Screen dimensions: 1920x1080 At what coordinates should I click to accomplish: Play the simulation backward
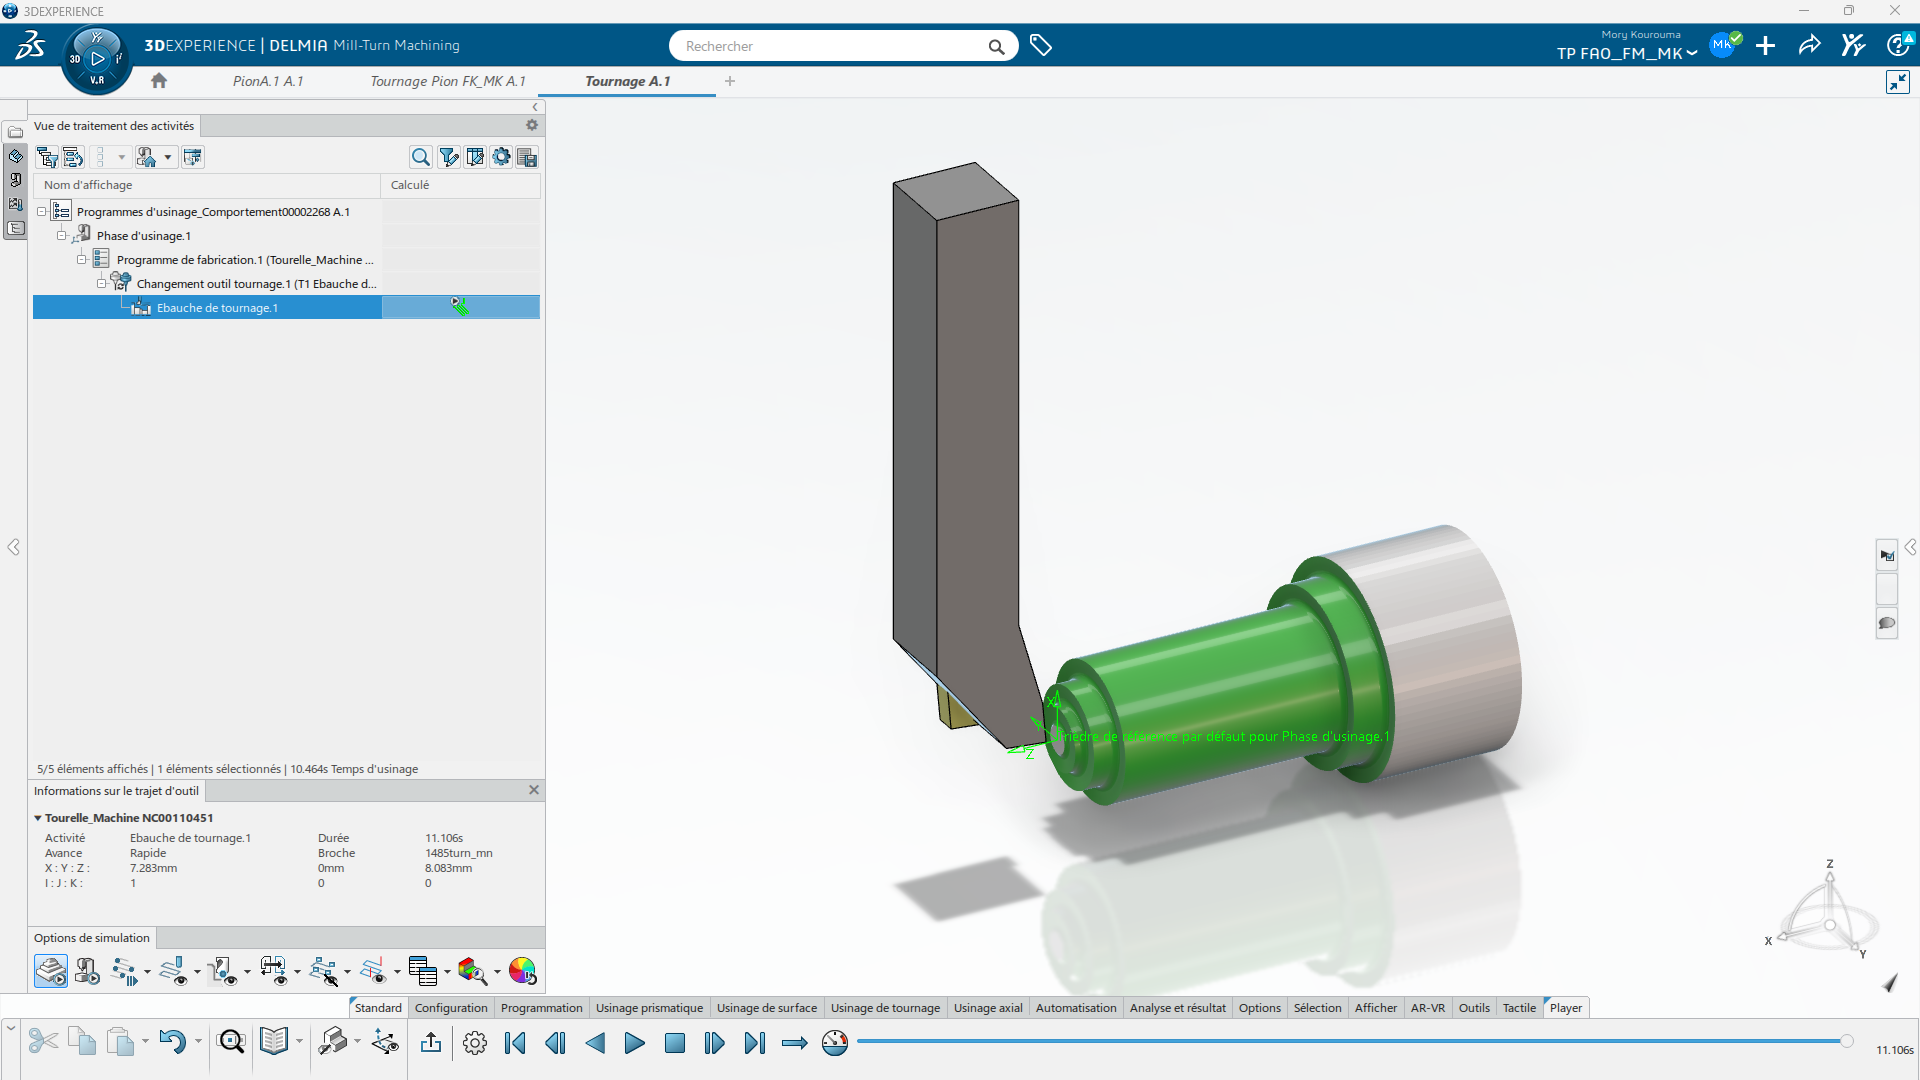pos(595,1043)
